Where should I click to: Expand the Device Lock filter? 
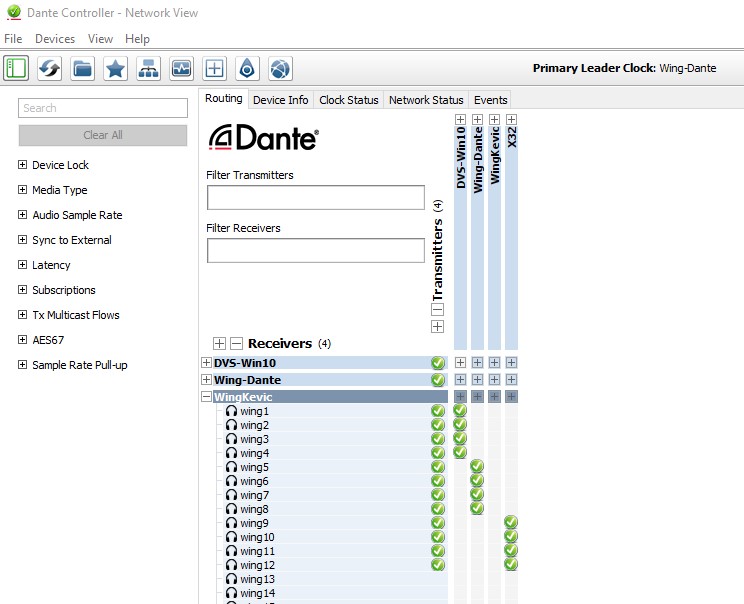pos(22,165)
